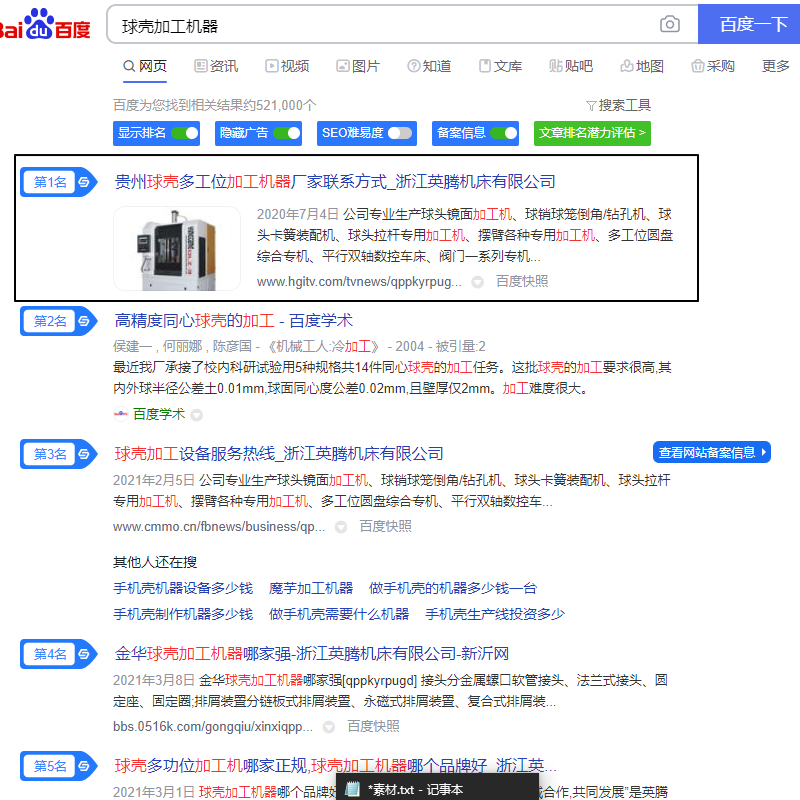Click related search 手机壳制作机器多少钱

[x=183, y=614]
